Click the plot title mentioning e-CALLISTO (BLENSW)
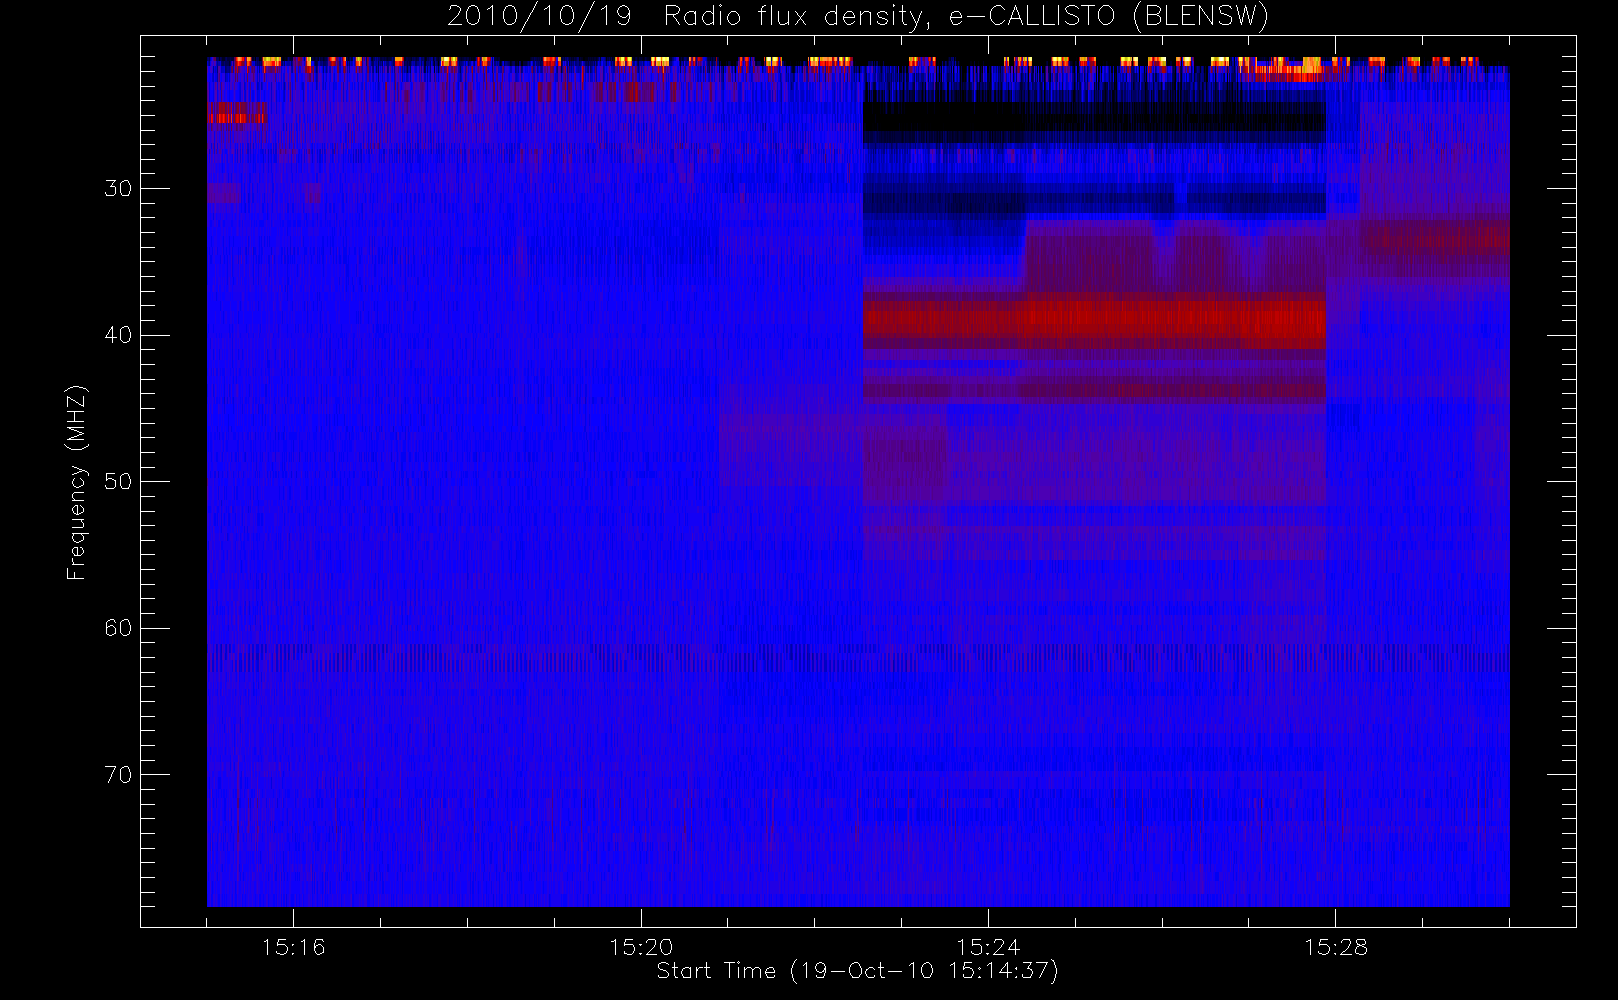 858,16
